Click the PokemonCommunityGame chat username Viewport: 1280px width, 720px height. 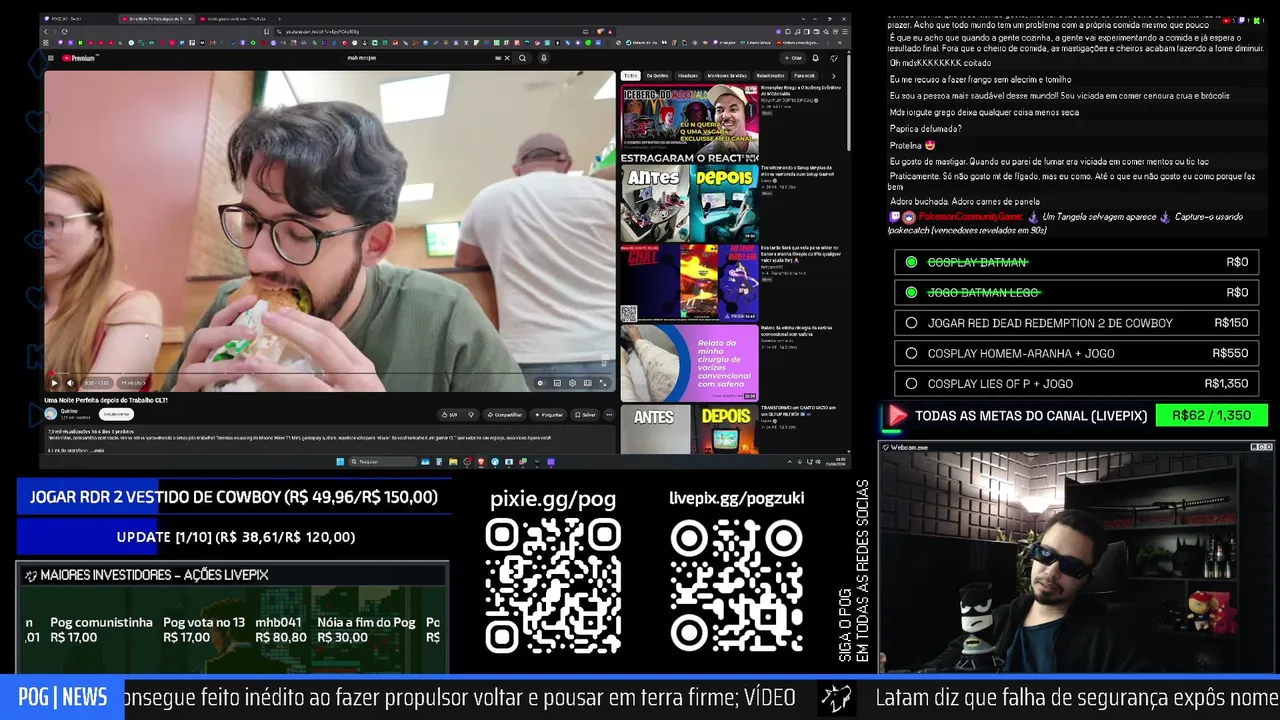click(x=969, y=217)
